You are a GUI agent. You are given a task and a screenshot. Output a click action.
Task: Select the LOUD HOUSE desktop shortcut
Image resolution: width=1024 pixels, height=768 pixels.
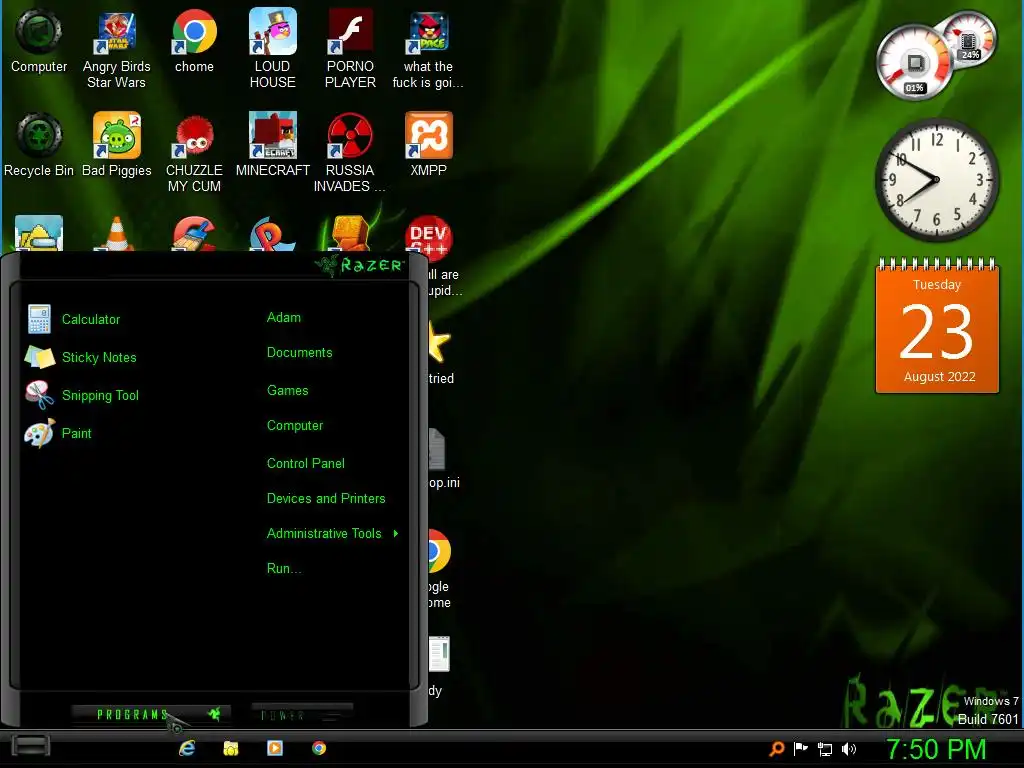272,50
